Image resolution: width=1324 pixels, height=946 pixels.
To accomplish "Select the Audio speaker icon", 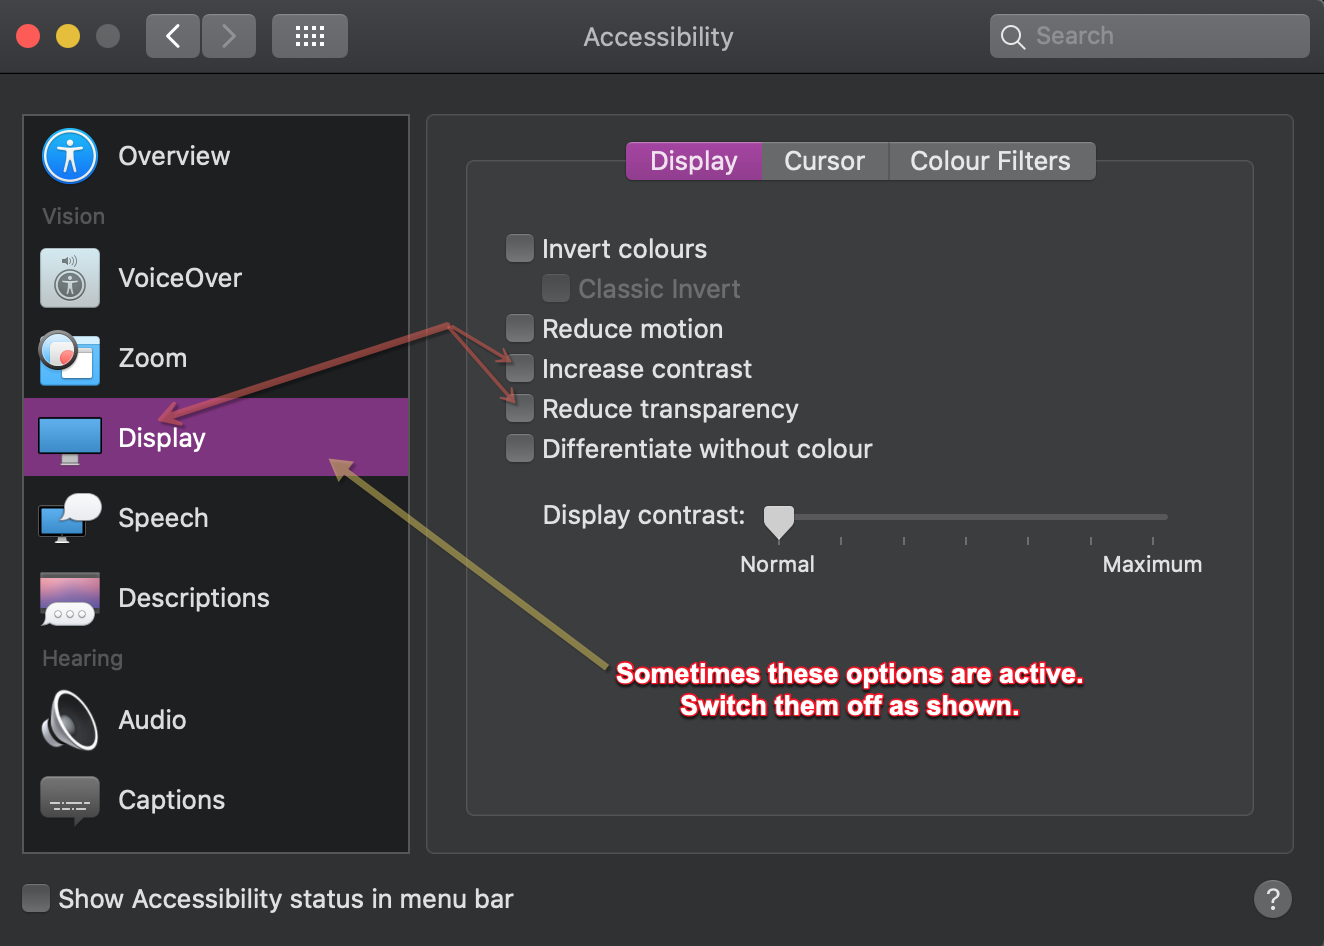I will (x=70, y=720).
